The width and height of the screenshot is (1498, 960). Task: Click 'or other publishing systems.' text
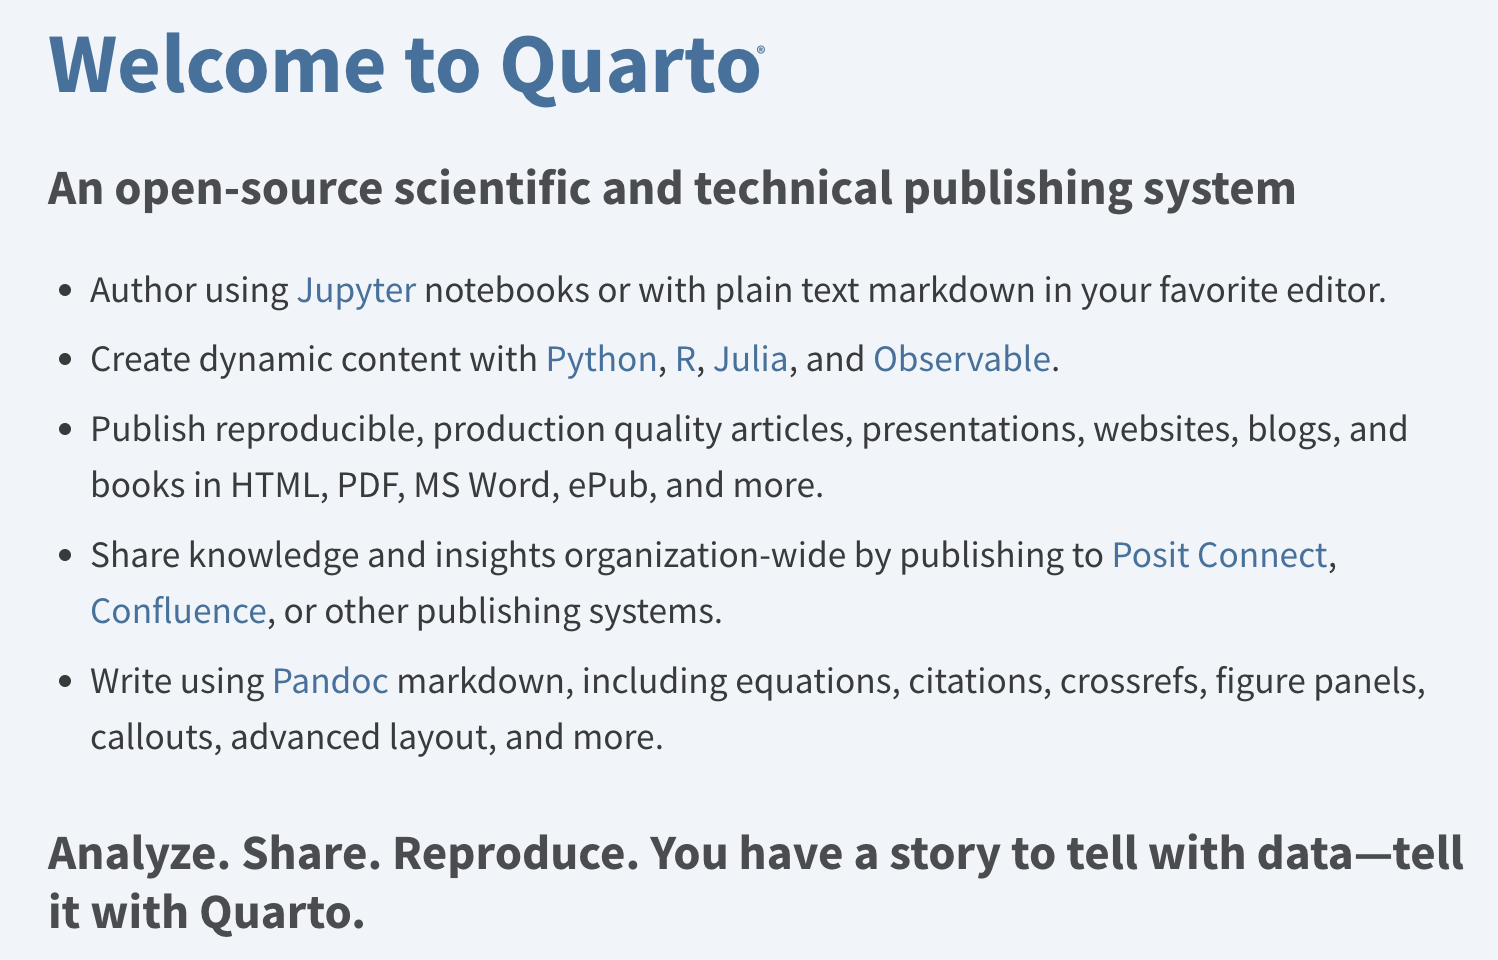(x=503, y=611)
